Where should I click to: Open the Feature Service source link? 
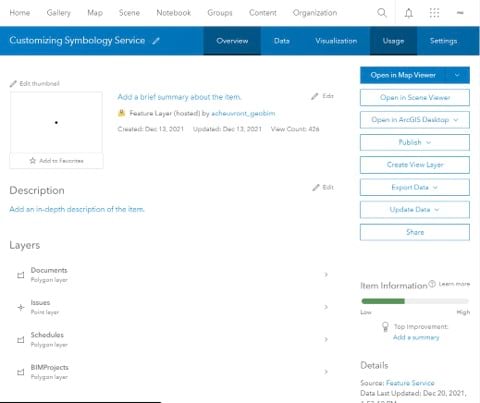click(x=410, y=383)
